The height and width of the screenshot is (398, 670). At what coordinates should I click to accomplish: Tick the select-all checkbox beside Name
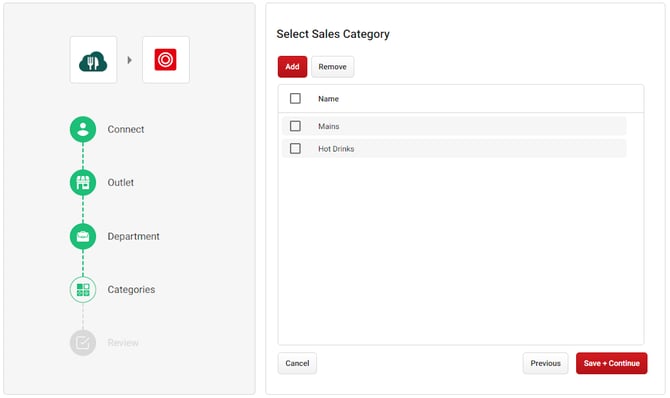pyautogui.click(x=295, y=99)
